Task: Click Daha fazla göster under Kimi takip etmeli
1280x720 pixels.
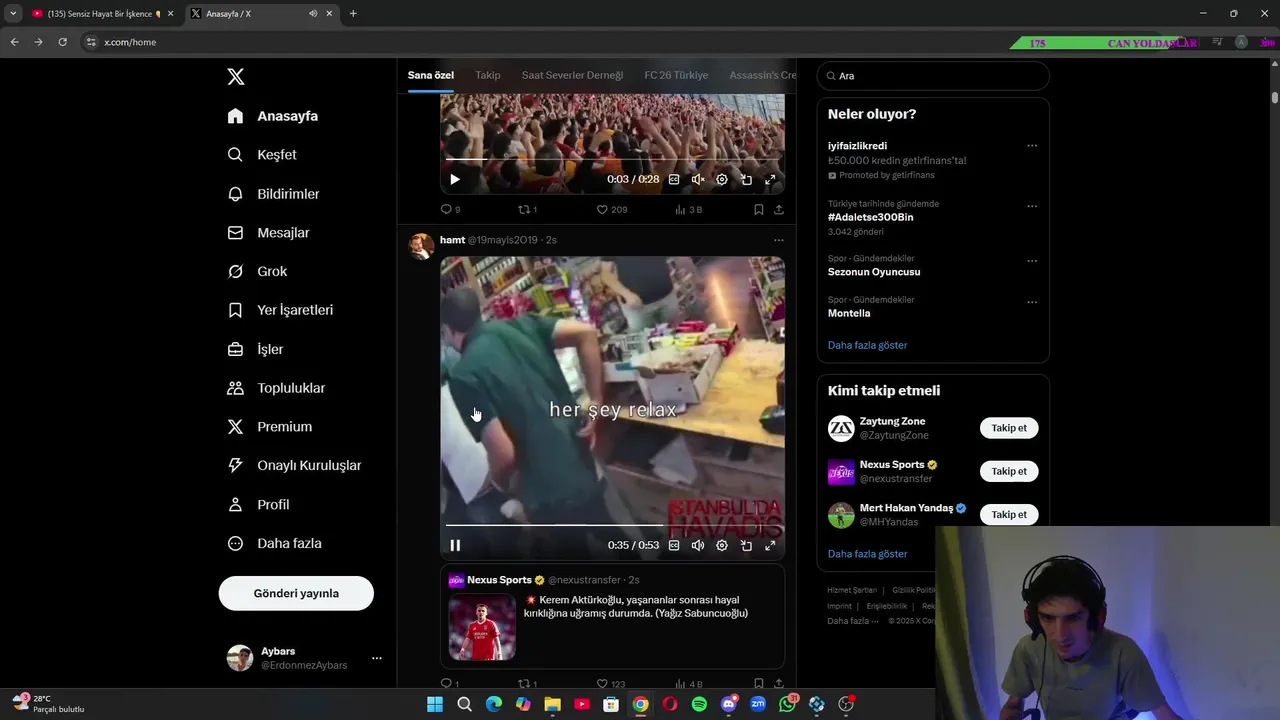Action: tap(867, 554)
